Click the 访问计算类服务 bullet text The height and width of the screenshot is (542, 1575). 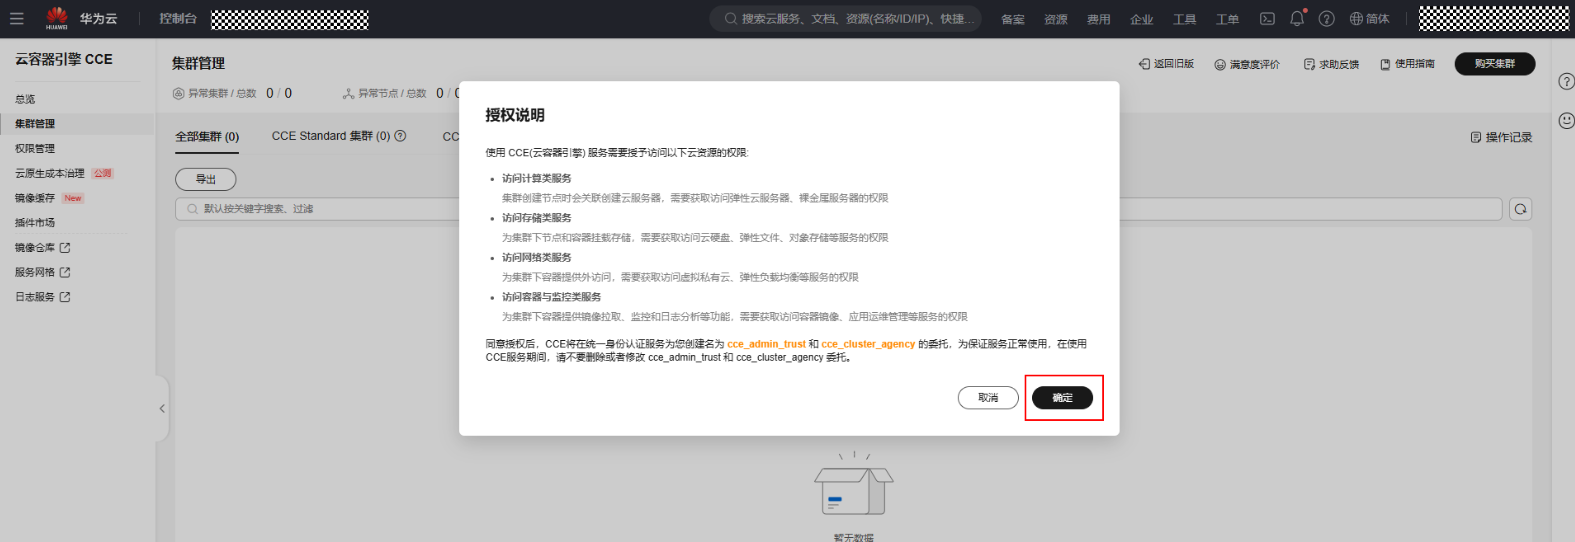tap(537, 178)
